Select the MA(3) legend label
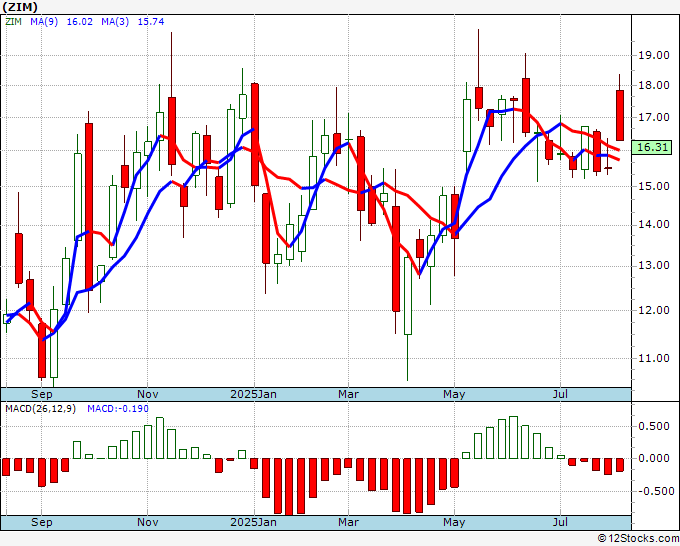Screen dimensions: 680x546 click(x=115, y=22)
